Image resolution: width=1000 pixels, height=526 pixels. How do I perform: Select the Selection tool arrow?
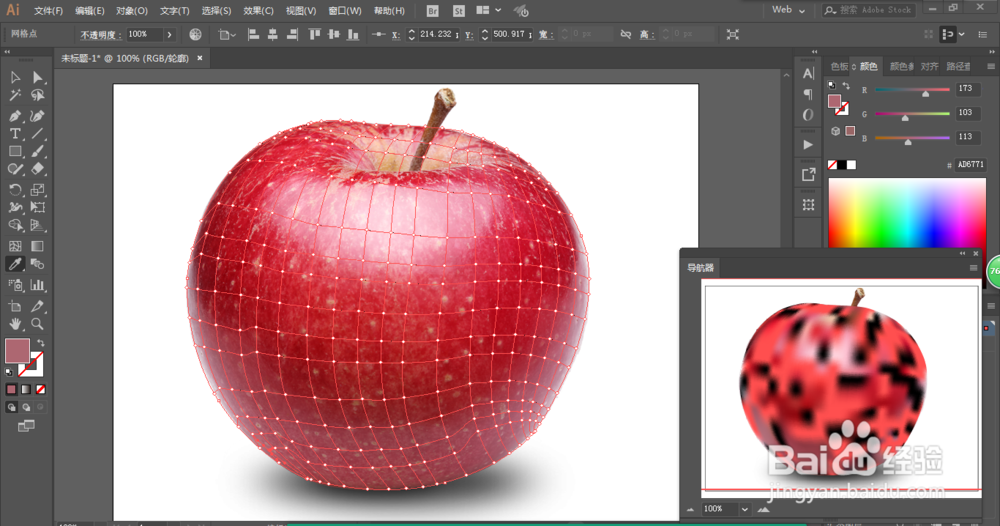pyautogui.click(x=15, y=78)
